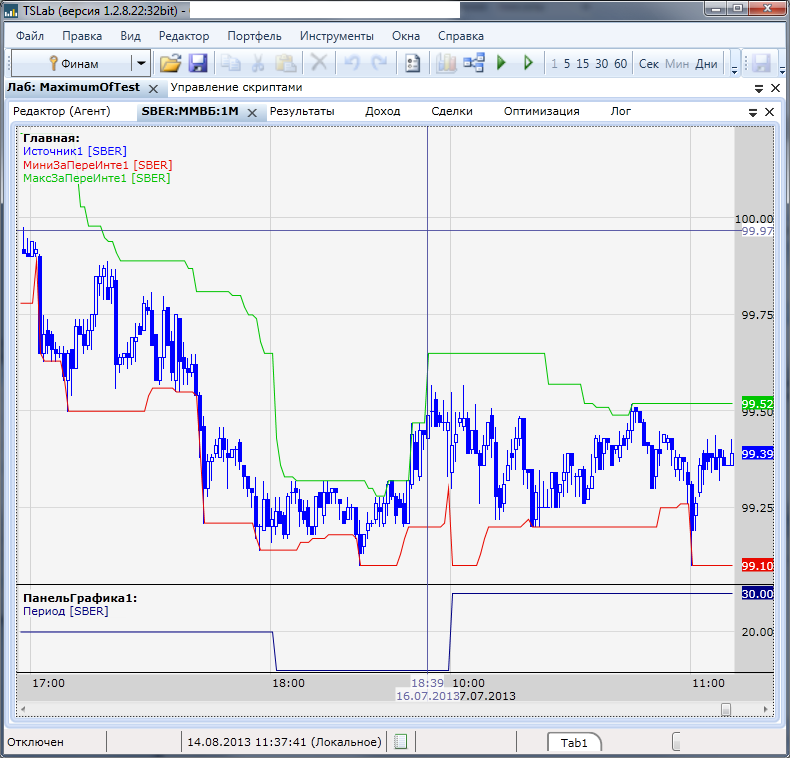Expand the toolbar overflow options arrow
Viewport: 790px width, 758px height.
(734, 66)
